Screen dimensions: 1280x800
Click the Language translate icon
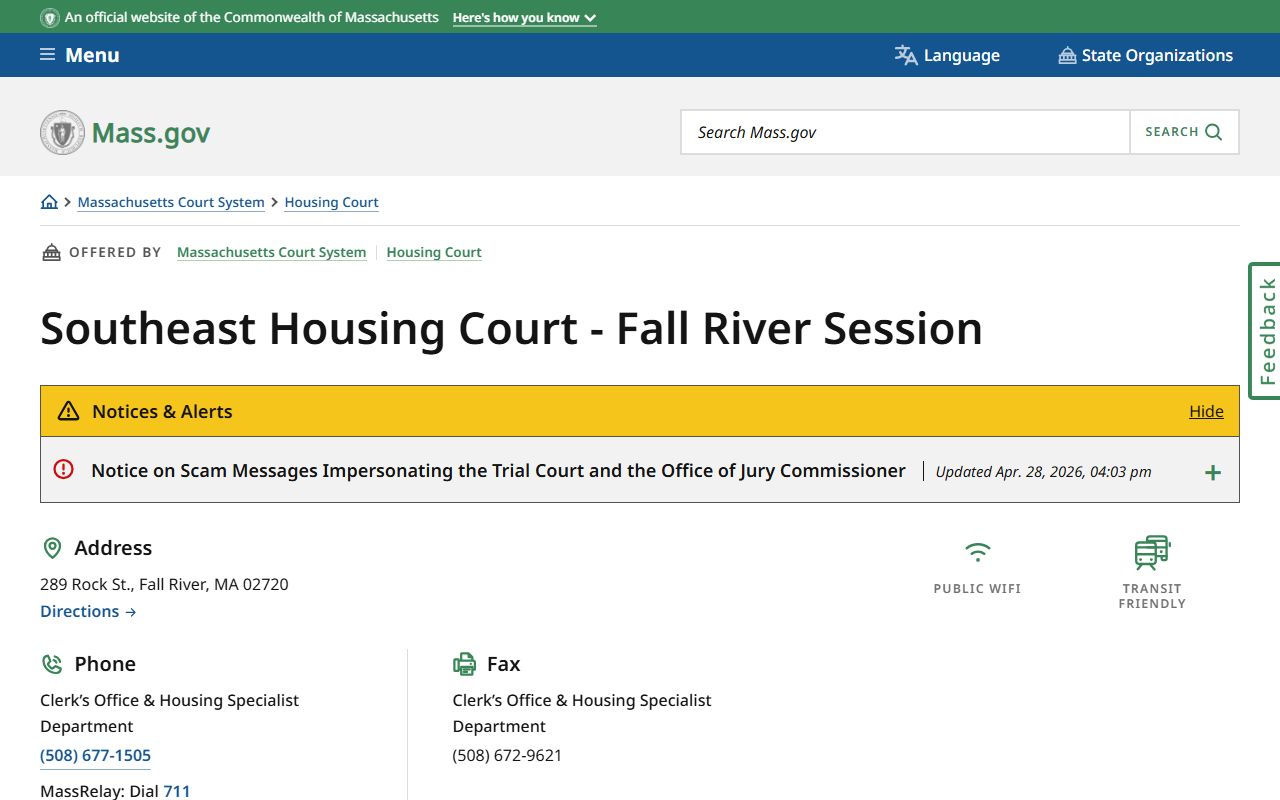(906, 55)
